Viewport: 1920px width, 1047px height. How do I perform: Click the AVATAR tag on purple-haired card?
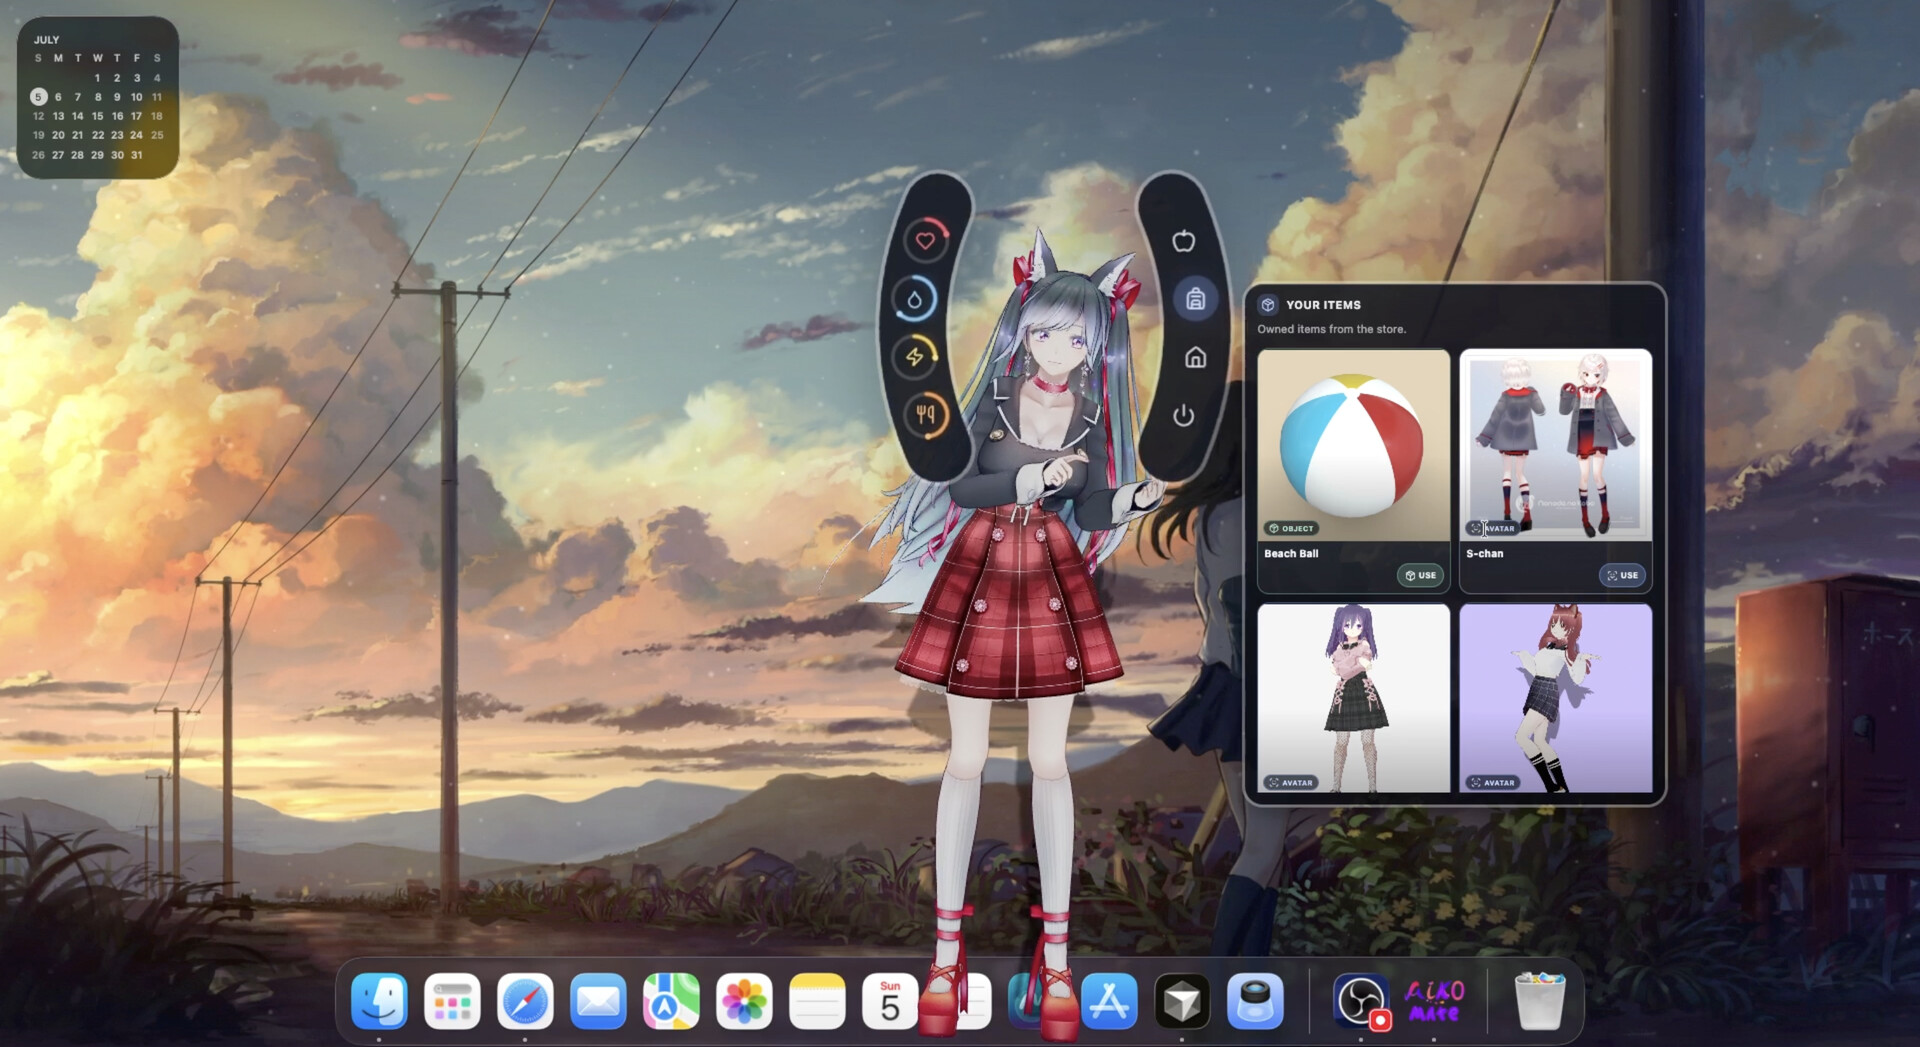coord(1290,782)
